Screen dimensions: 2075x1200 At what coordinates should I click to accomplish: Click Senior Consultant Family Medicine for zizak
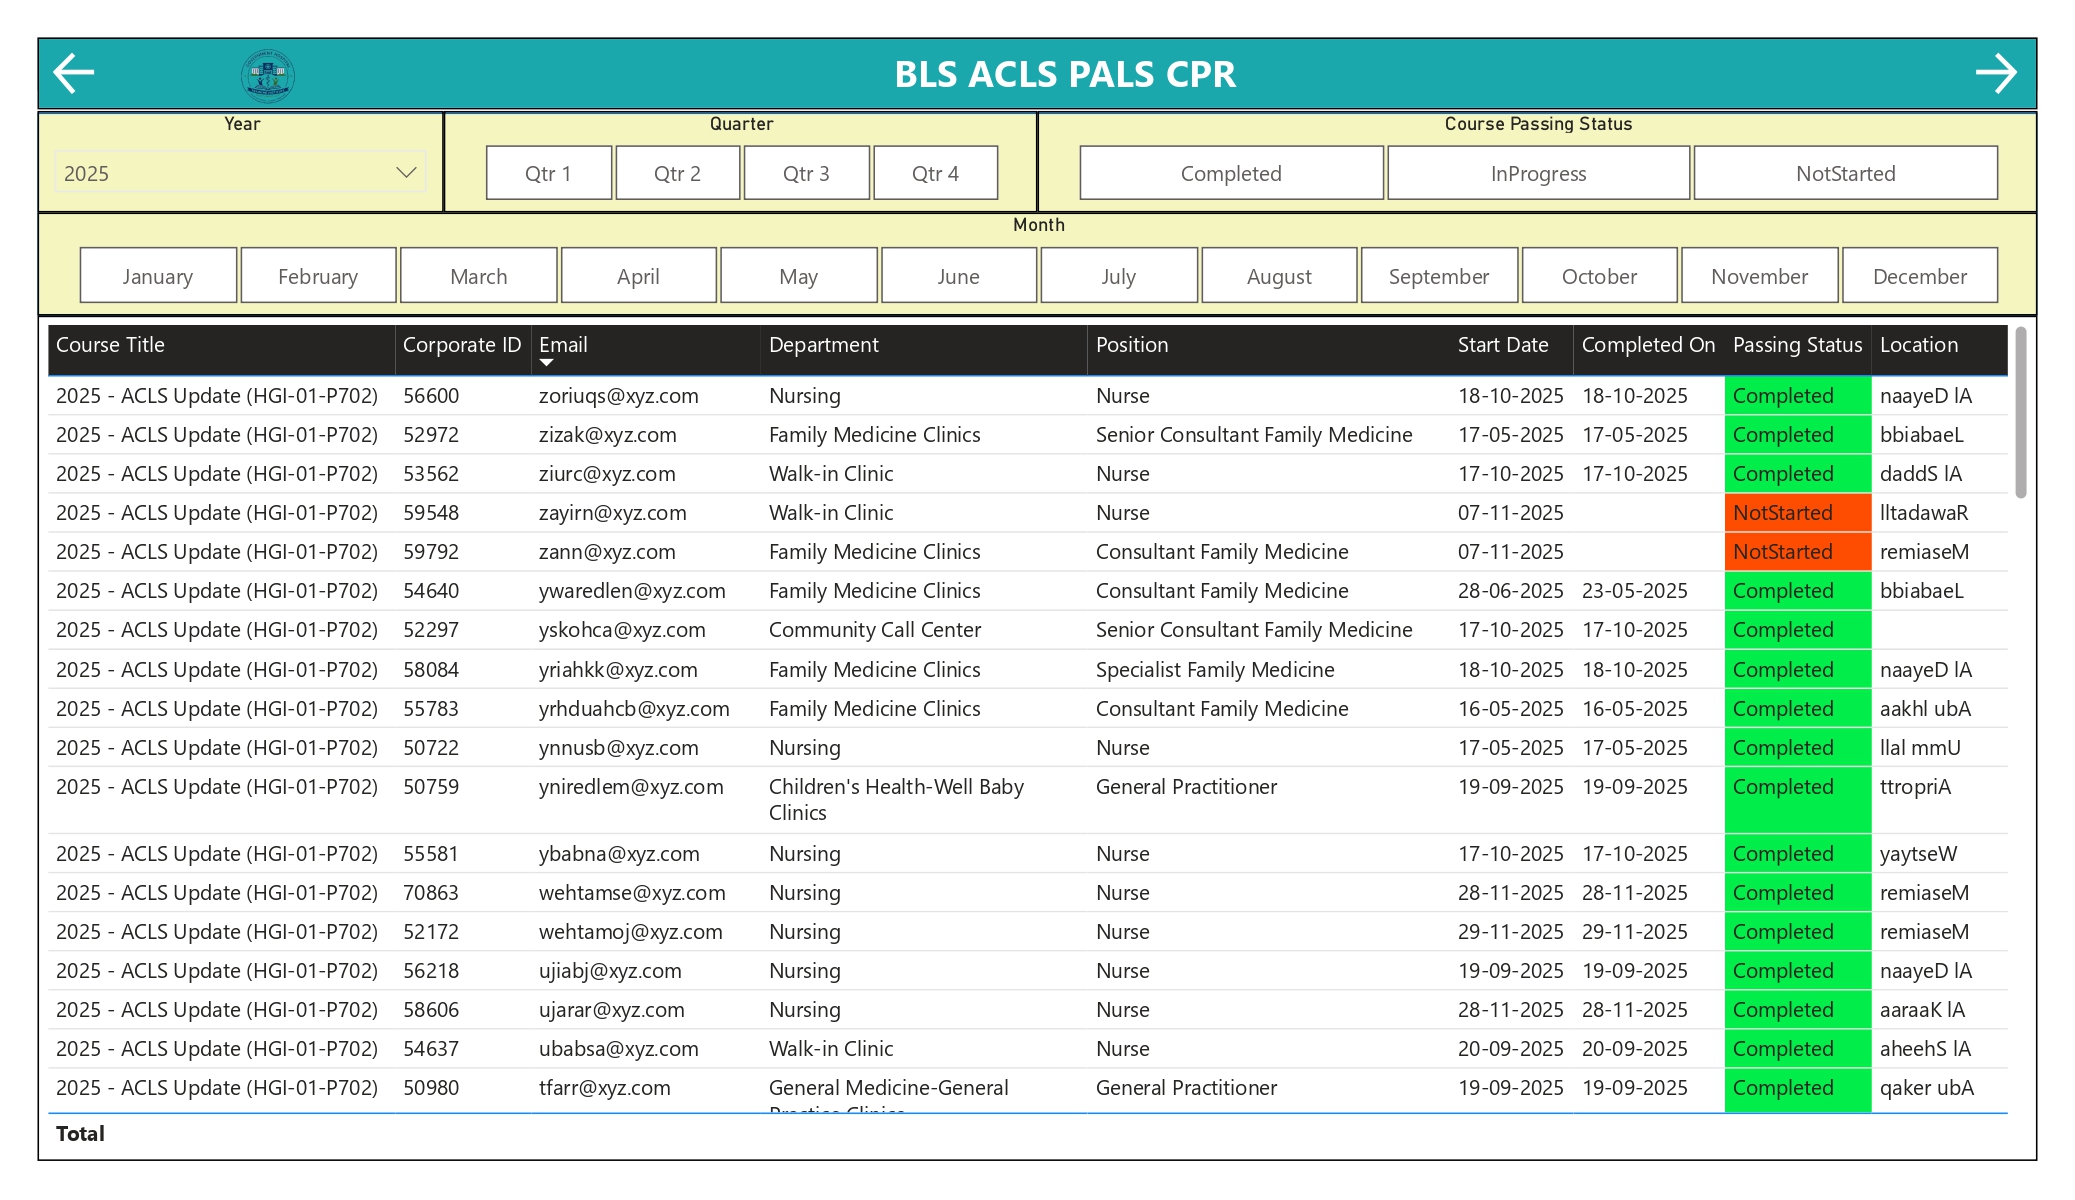[x=1254, y=435]
